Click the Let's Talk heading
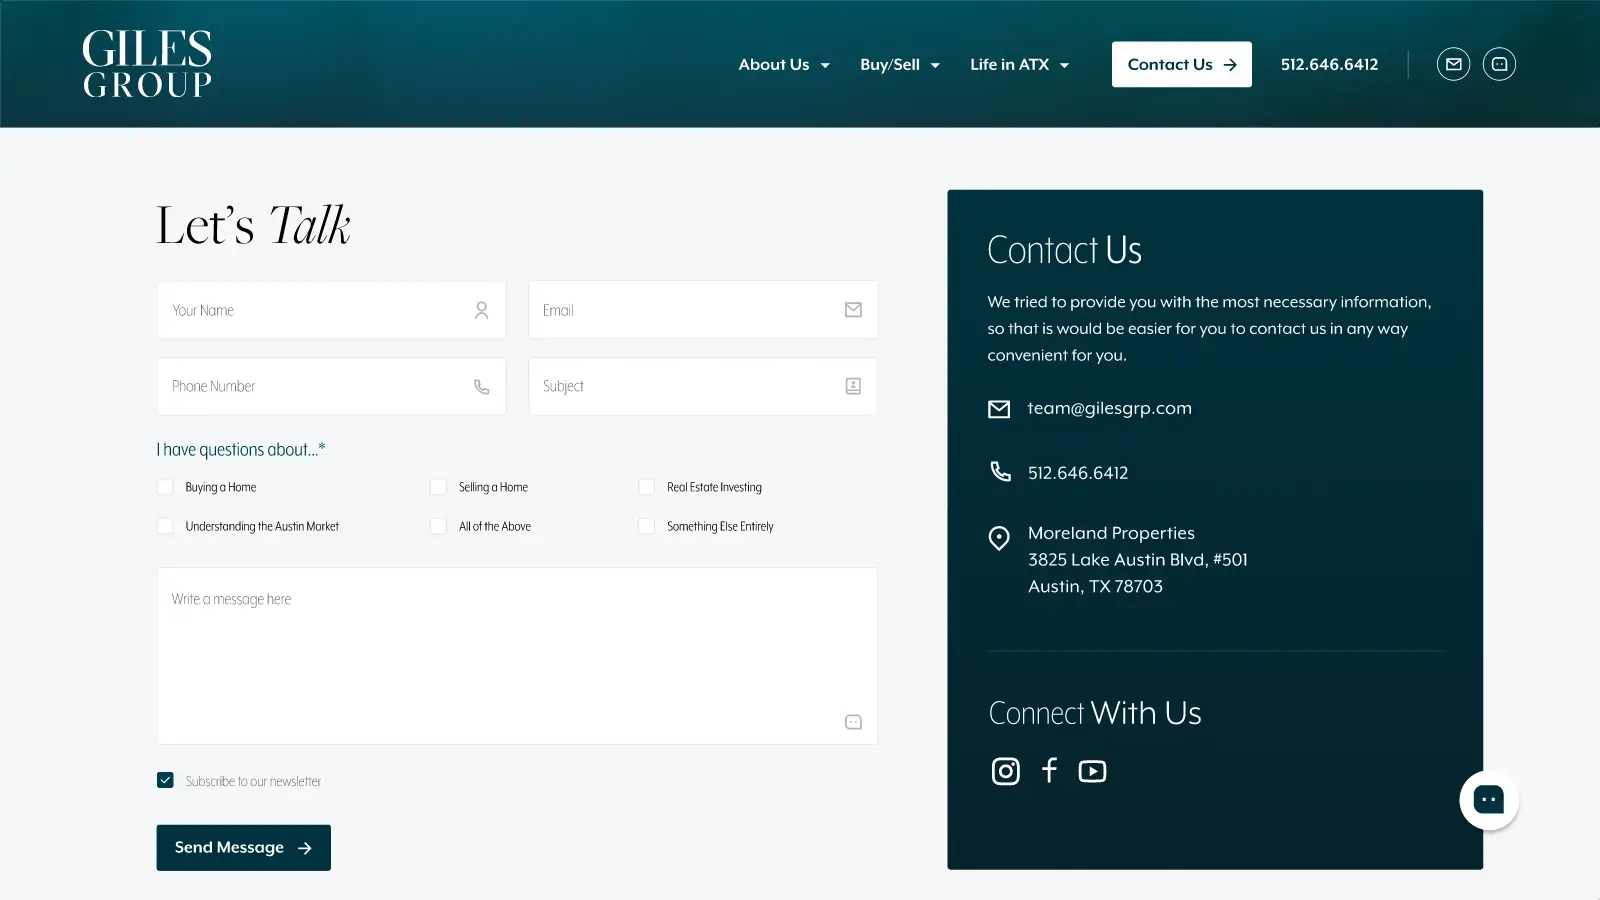The height and width of the screenshot is (900, 1600). (x=253, y=225)
